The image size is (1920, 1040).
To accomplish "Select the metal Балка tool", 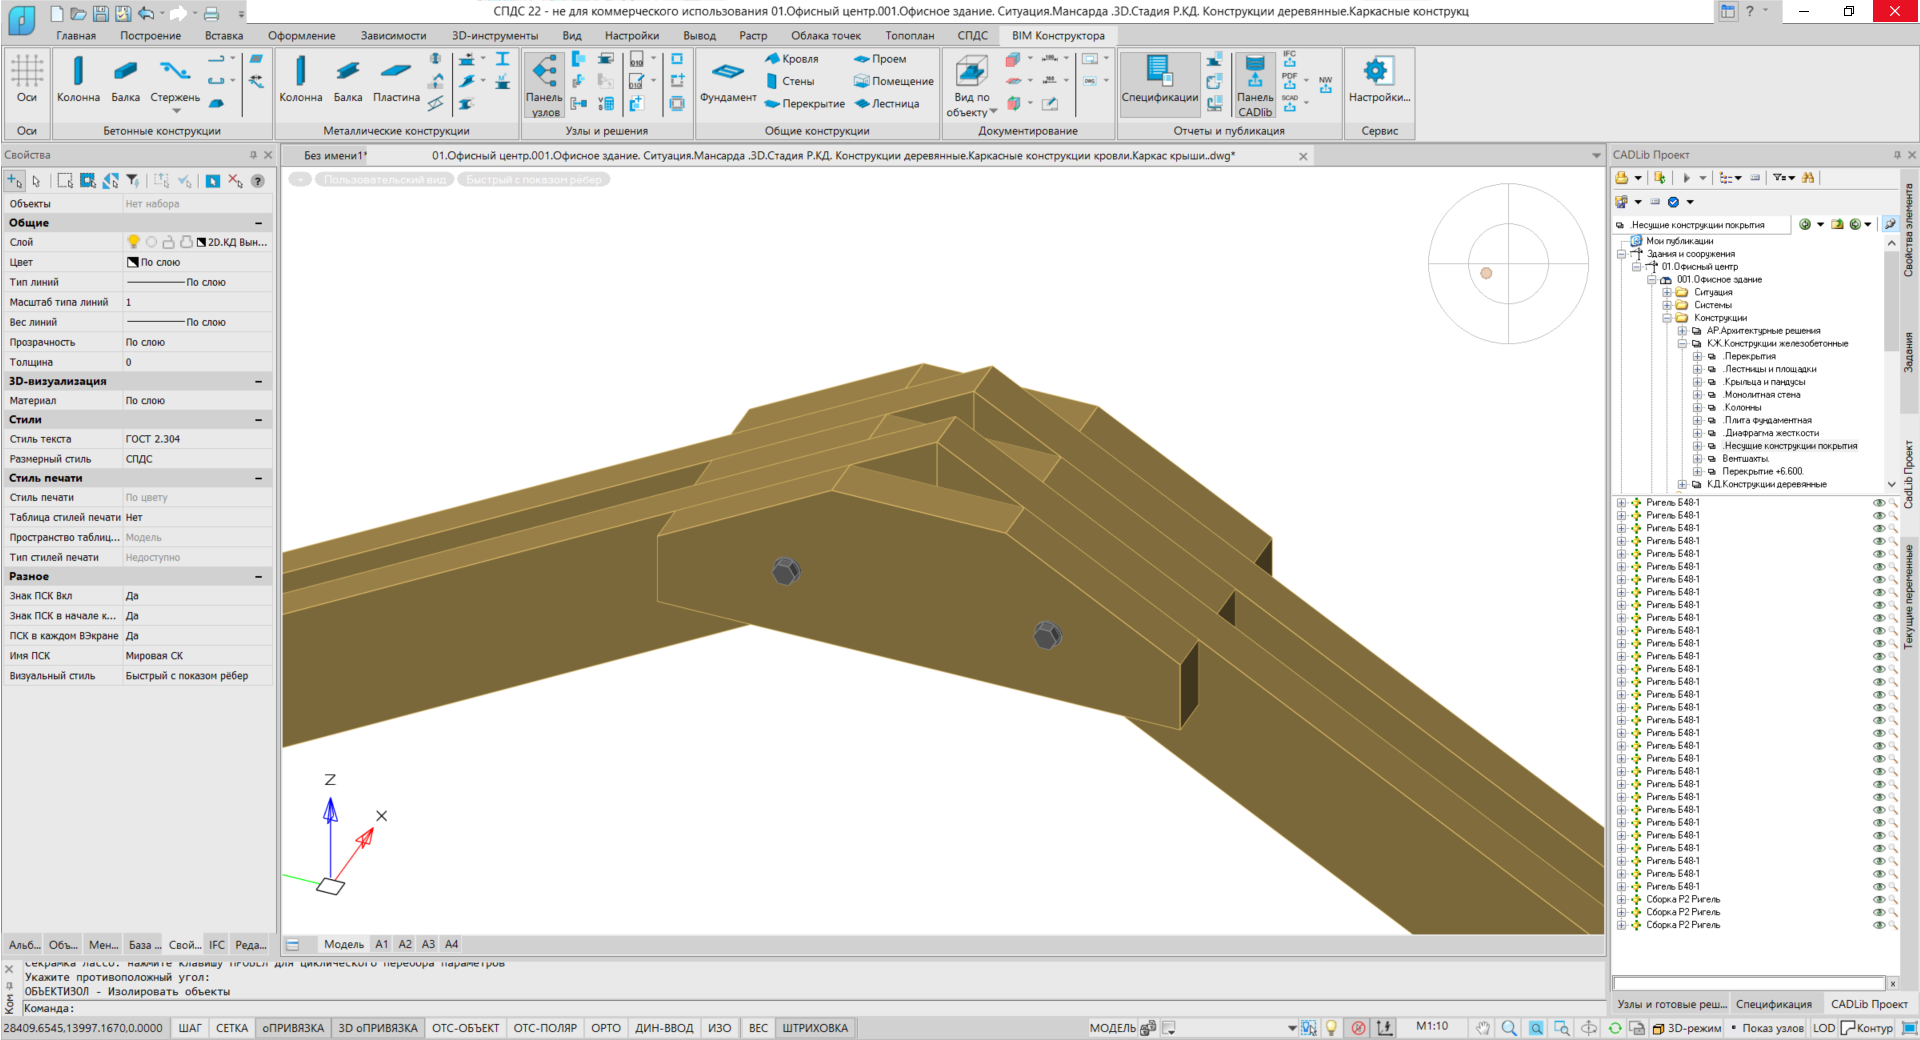I will point(348,72).
